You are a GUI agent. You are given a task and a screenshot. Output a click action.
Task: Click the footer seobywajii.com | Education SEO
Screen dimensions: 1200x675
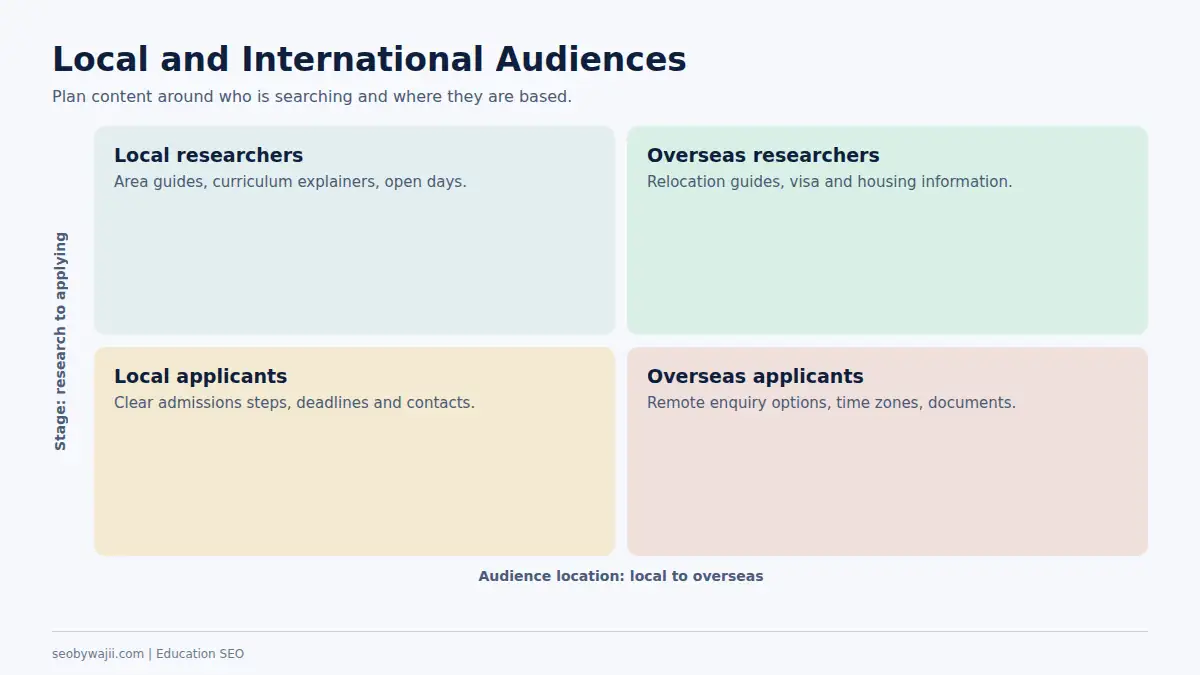(x=148, y=654)
